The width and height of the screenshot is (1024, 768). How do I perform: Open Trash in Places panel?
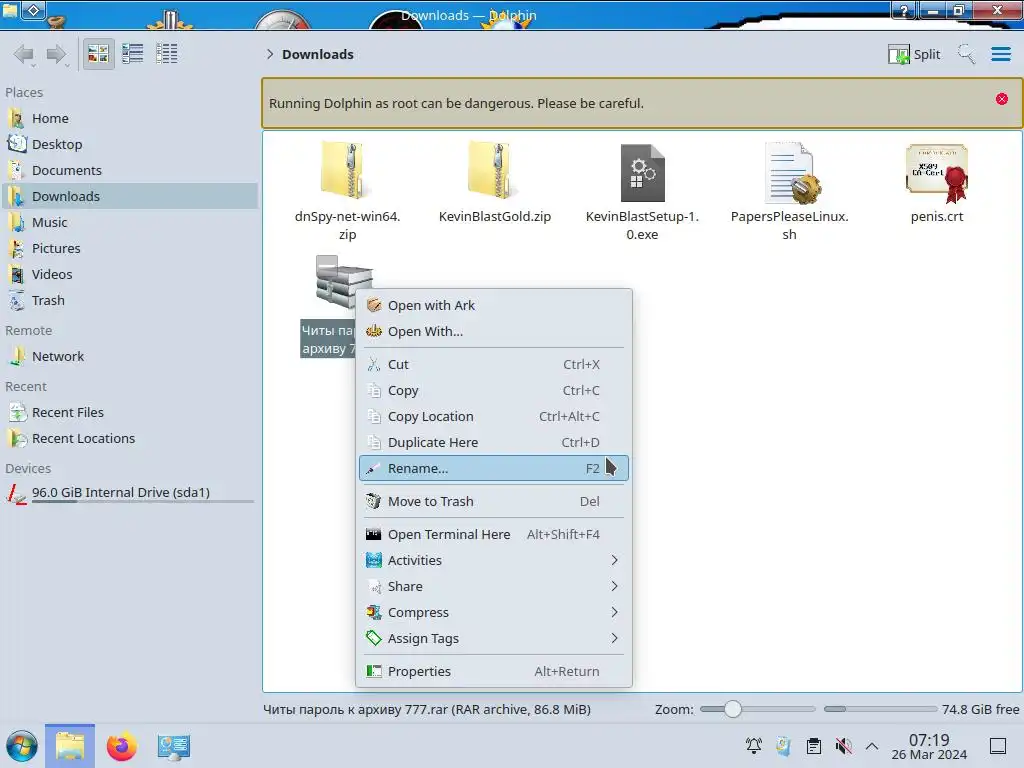pos(129,301)
